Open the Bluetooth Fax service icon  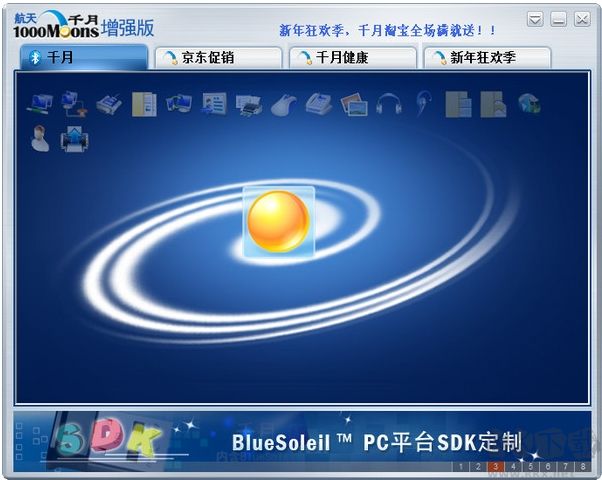tap(319, 104)
